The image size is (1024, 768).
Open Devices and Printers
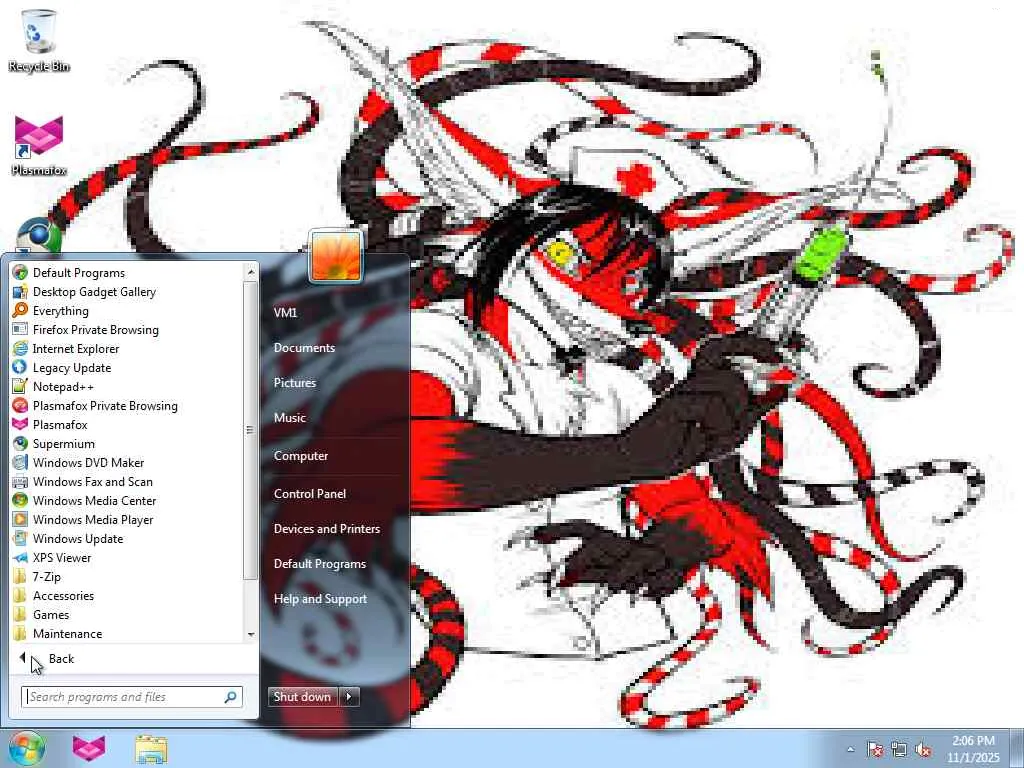point(327,528)
